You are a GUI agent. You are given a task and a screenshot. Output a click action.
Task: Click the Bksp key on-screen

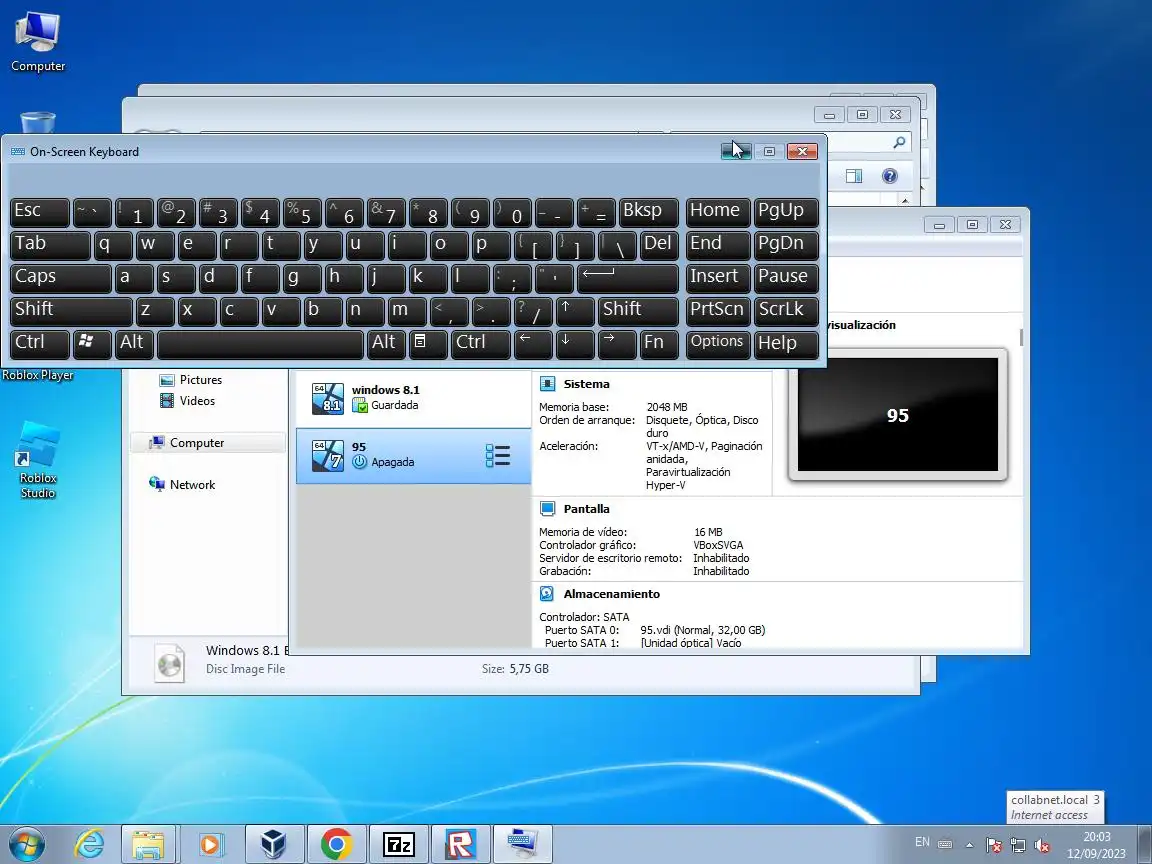pyautogui.click(x=648, y=212)
